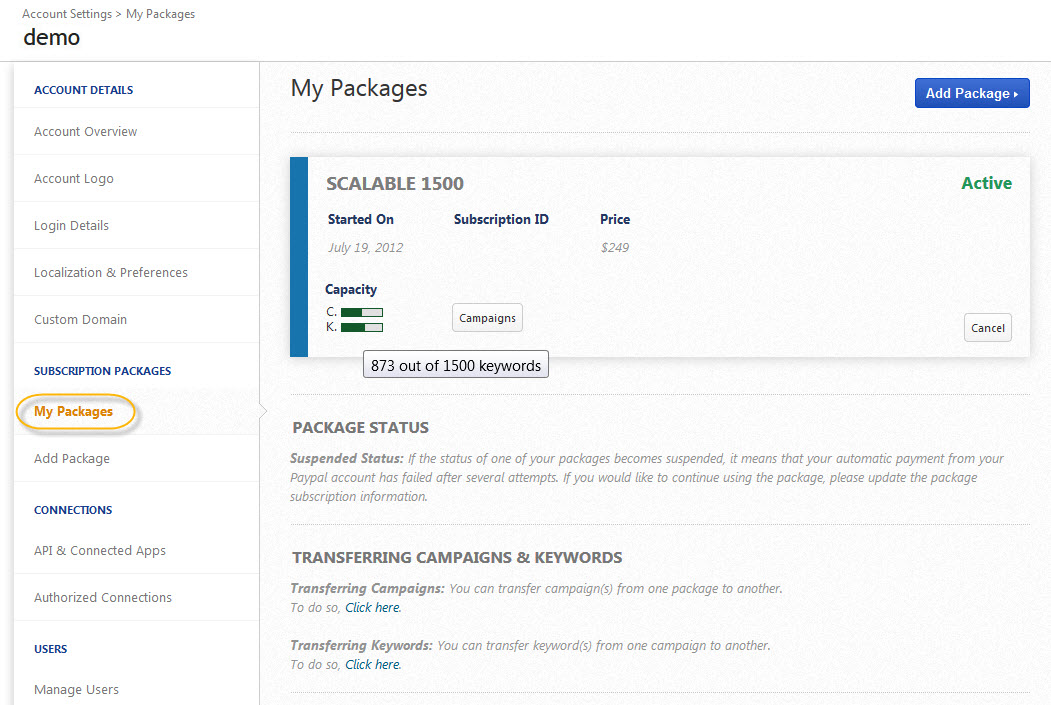Screen dimensions: 1051x705
Task: Open Account Overview in sidebar
Action: tap(86, 131)
